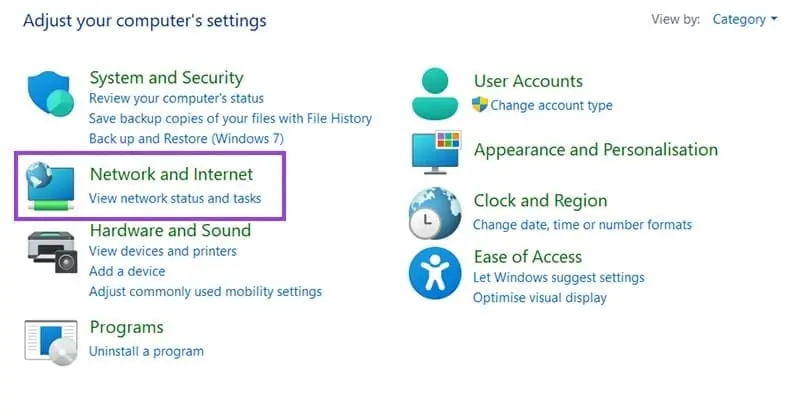800x419 pixels.
Task: Choose Add a device
Action: (127, 271)
